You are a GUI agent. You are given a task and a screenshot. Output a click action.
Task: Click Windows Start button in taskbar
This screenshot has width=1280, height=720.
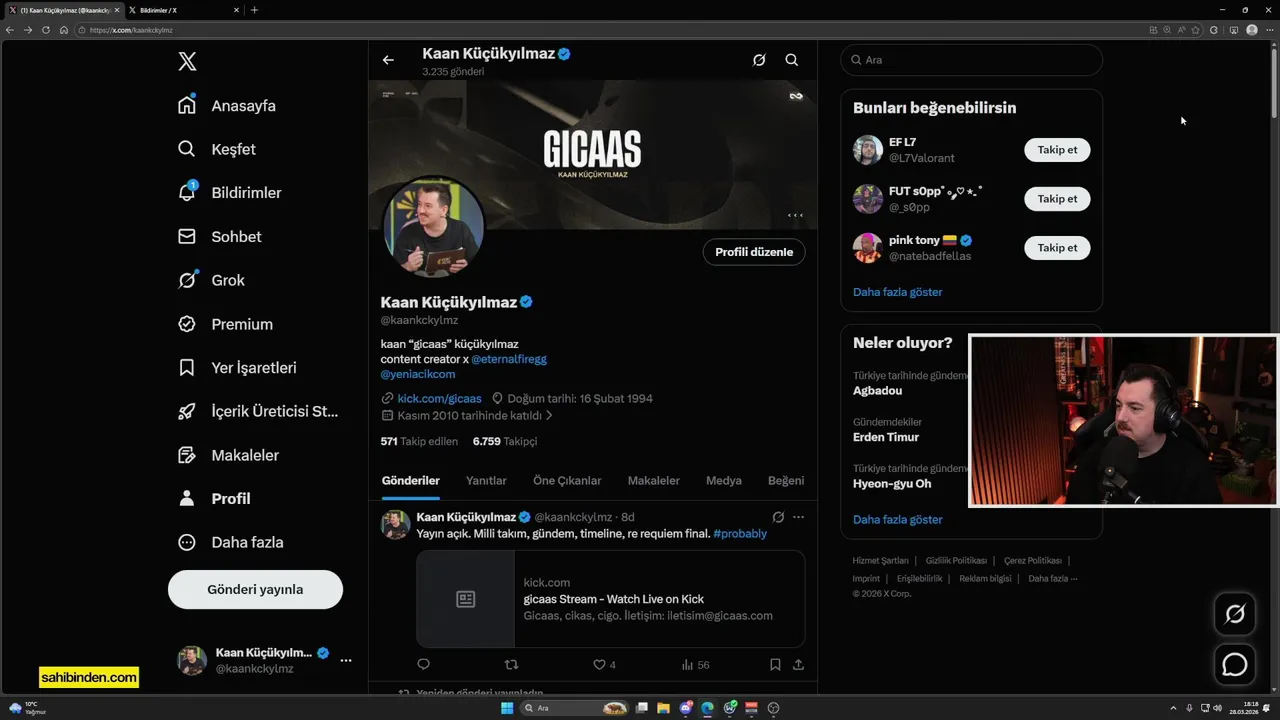tap(507, 708)
